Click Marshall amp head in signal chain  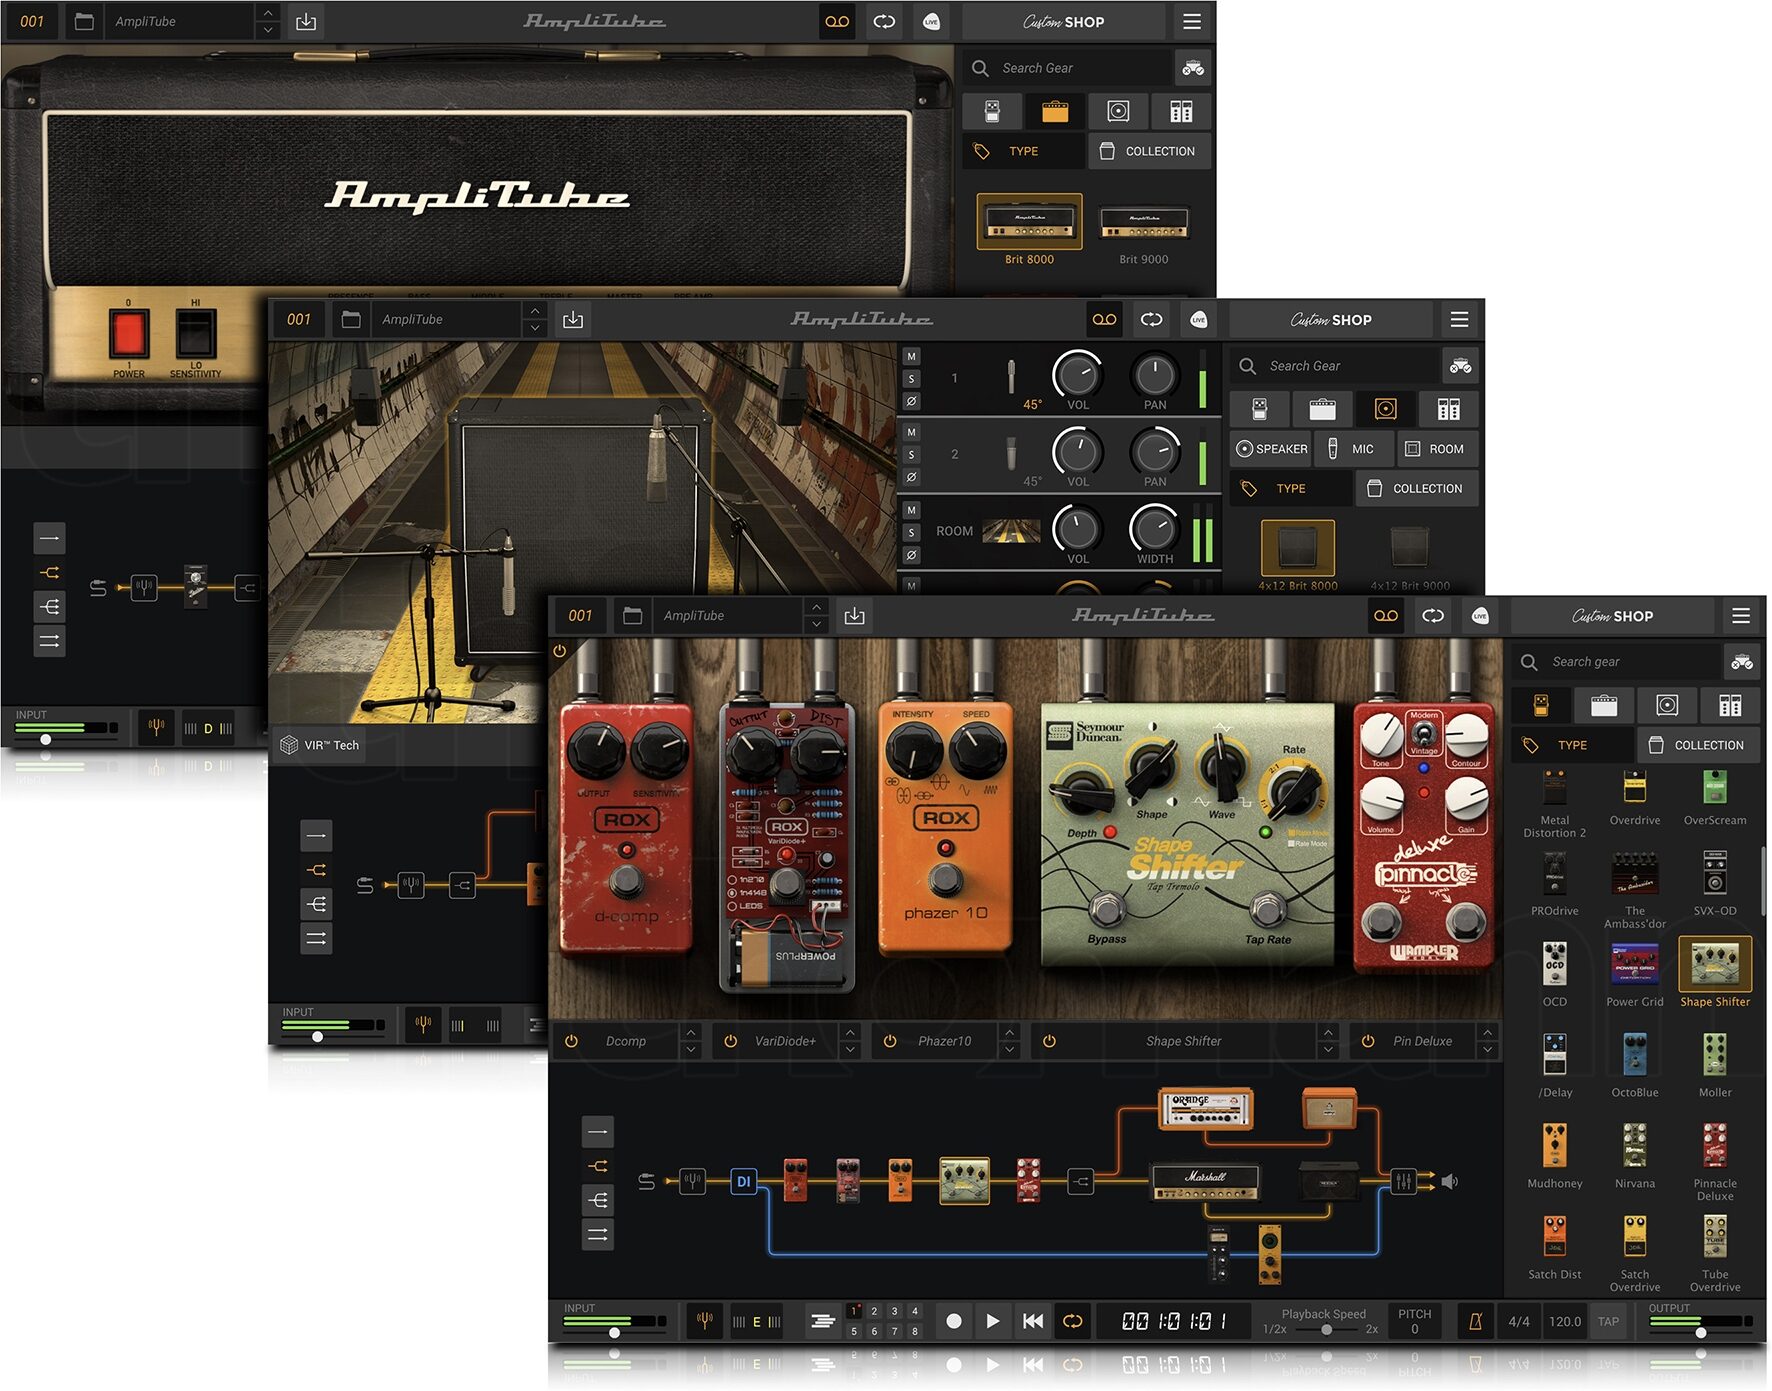point(1205,1182)
